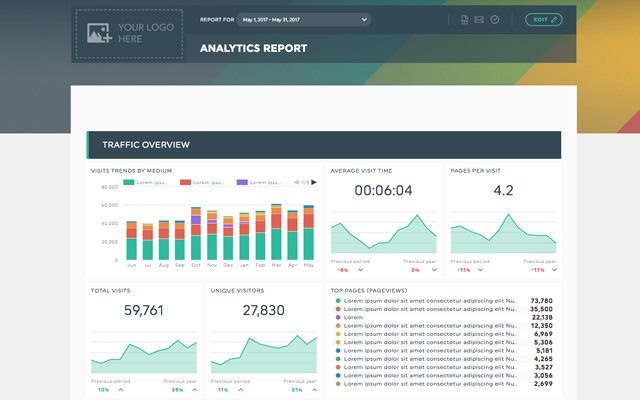This screenshot has width=640, height=400.
Task: Click the purple dot beside Lorem row
Action: tap(338, 317)
